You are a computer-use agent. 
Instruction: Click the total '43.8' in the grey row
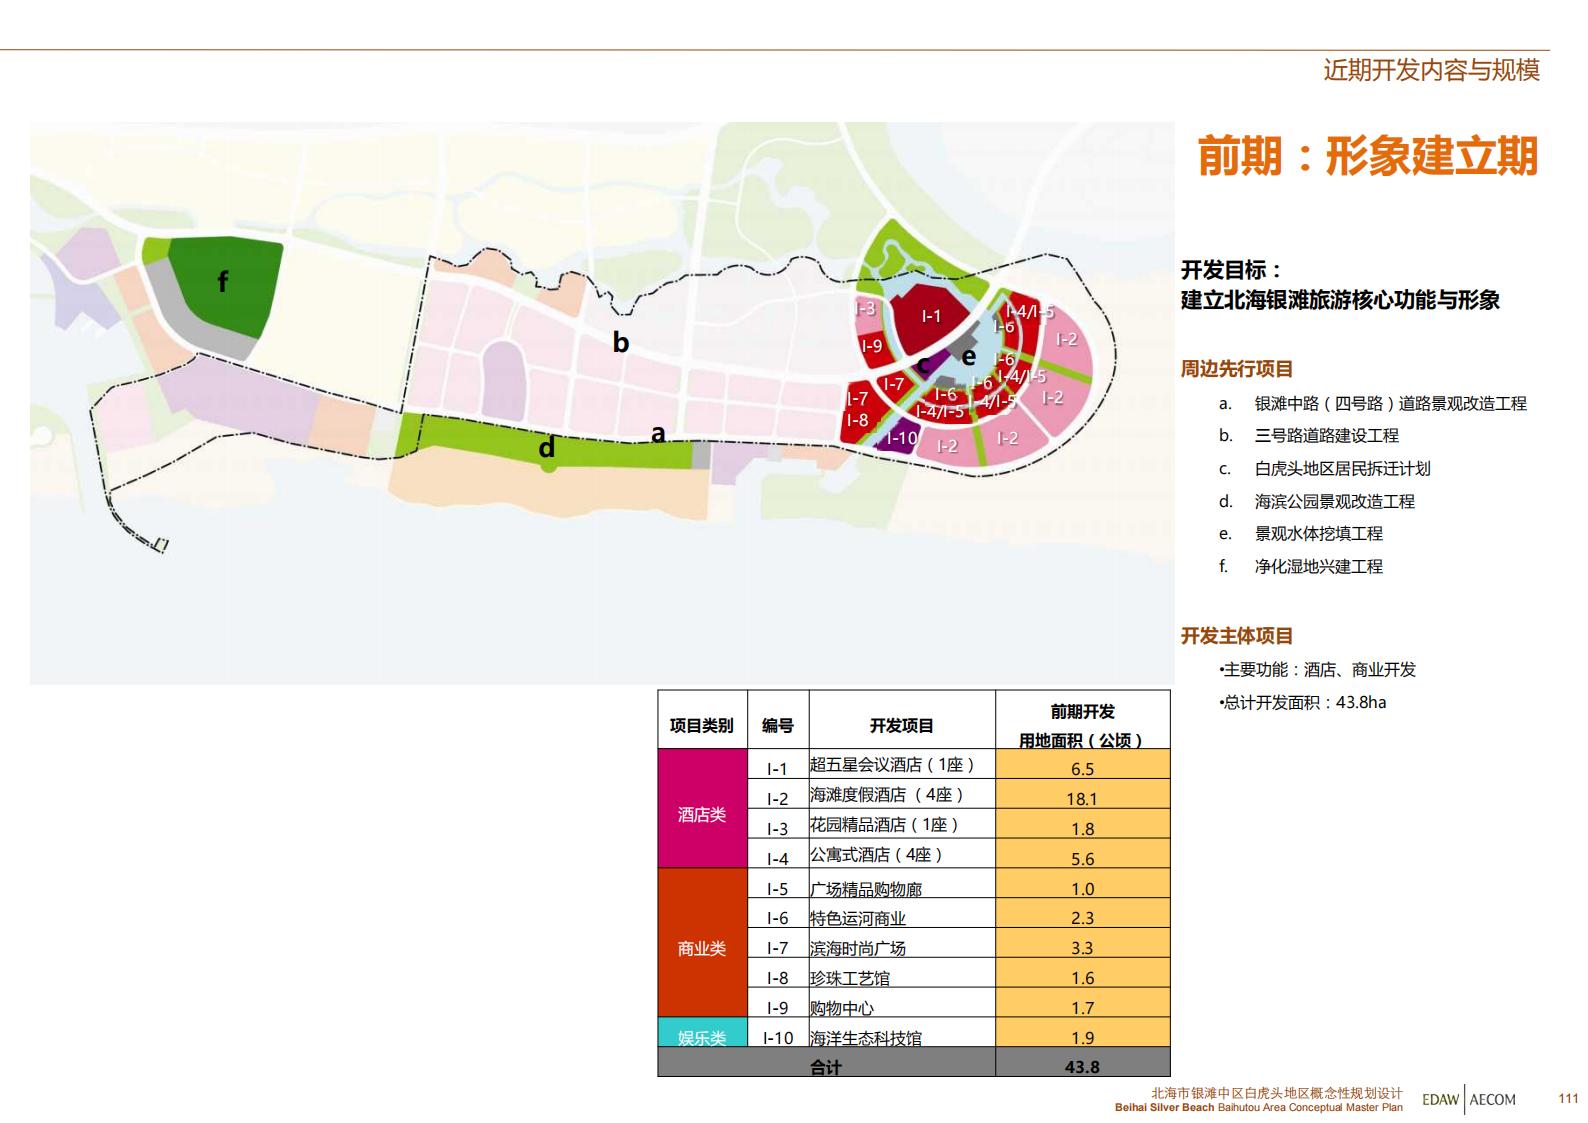pos(1083,1063)
